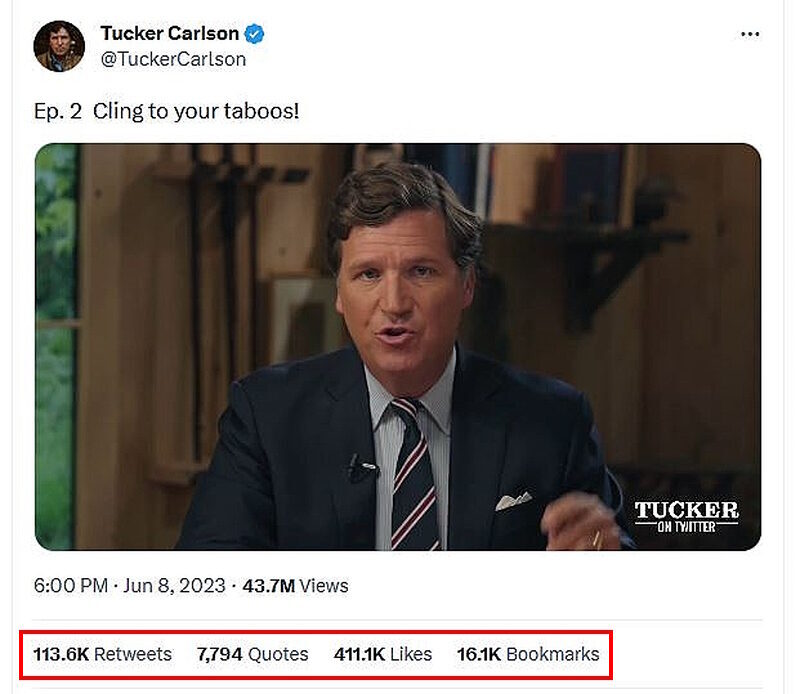Open the 6:00 PM timestamp link
The image size is (800, 694).
[x=70, y=585]
